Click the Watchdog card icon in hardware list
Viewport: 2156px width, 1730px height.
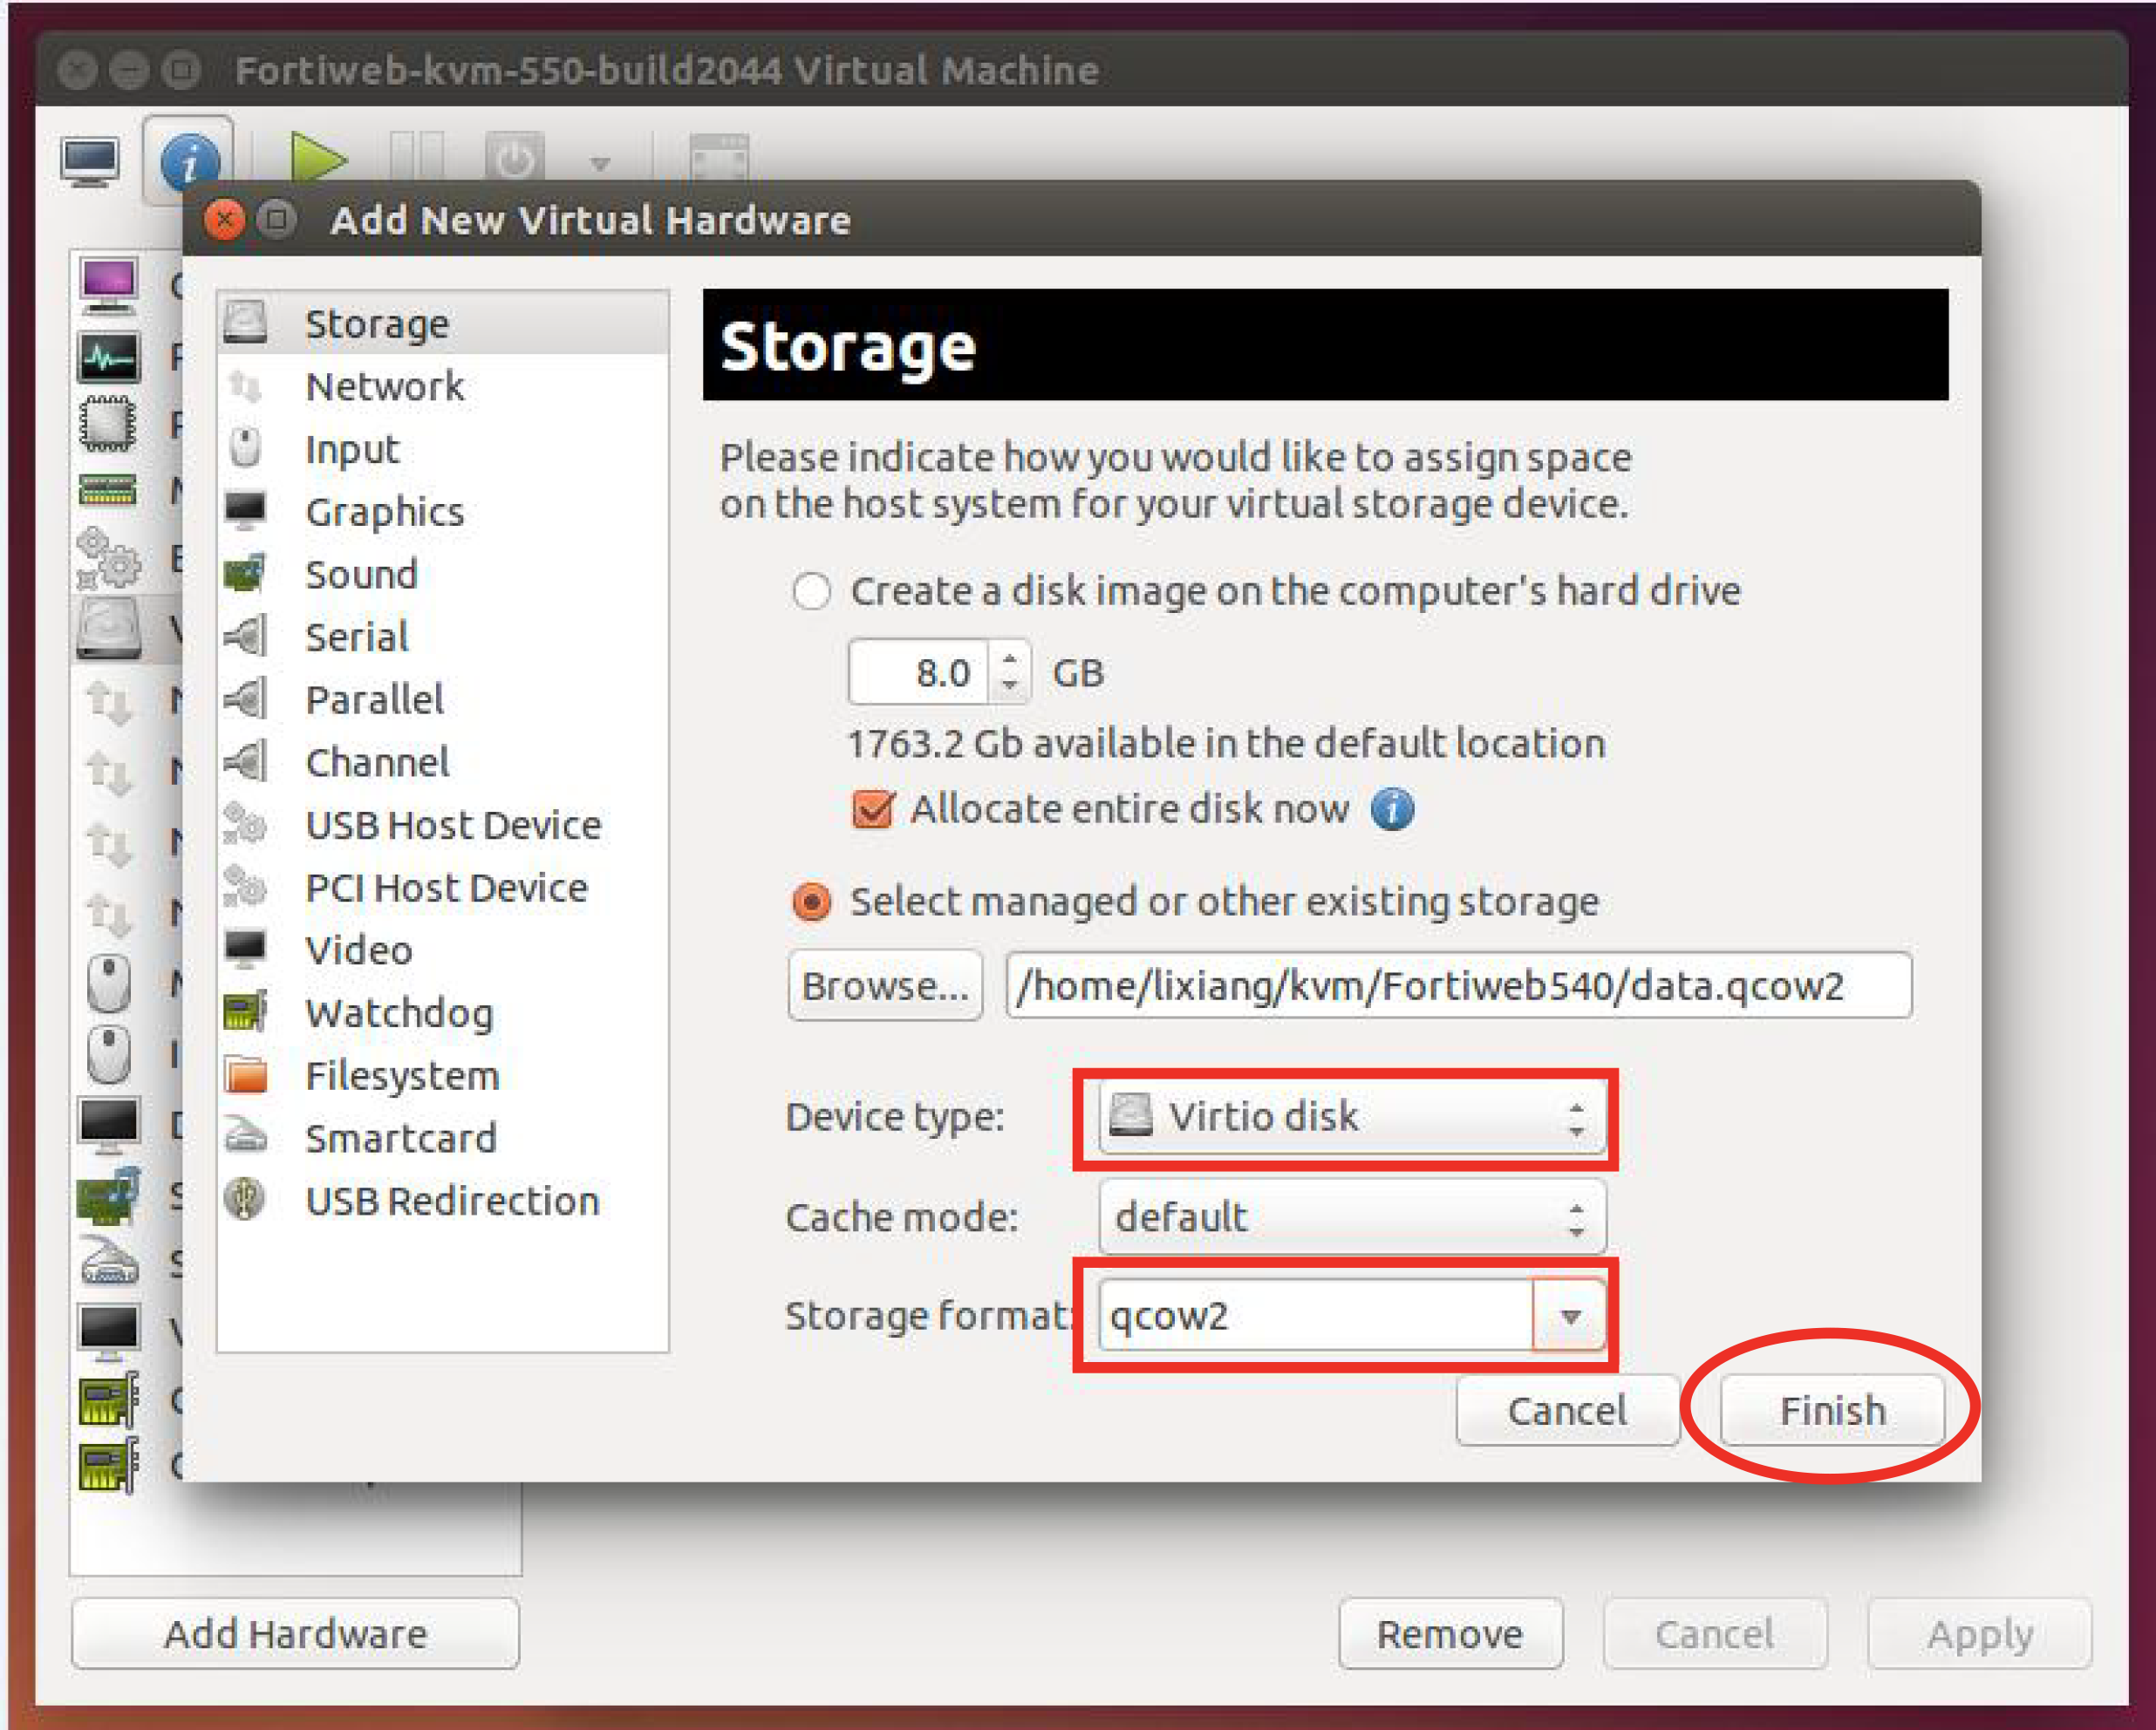coord(246,1012)
